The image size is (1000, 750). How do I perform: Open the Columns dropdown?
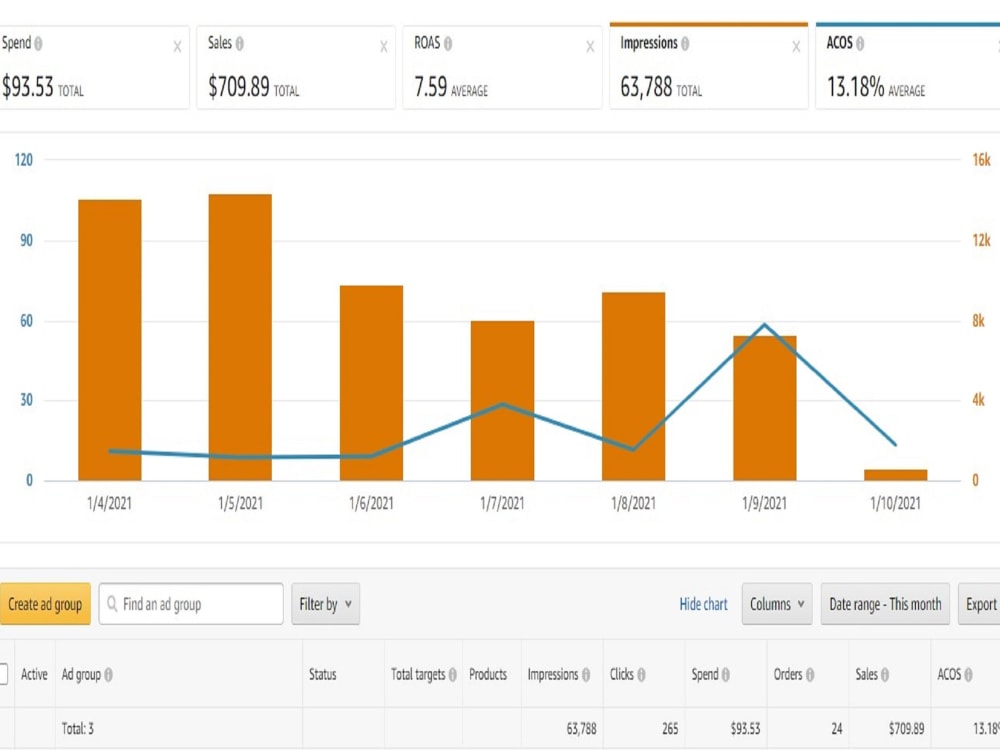pyautogui.click(x=777, y=604)
